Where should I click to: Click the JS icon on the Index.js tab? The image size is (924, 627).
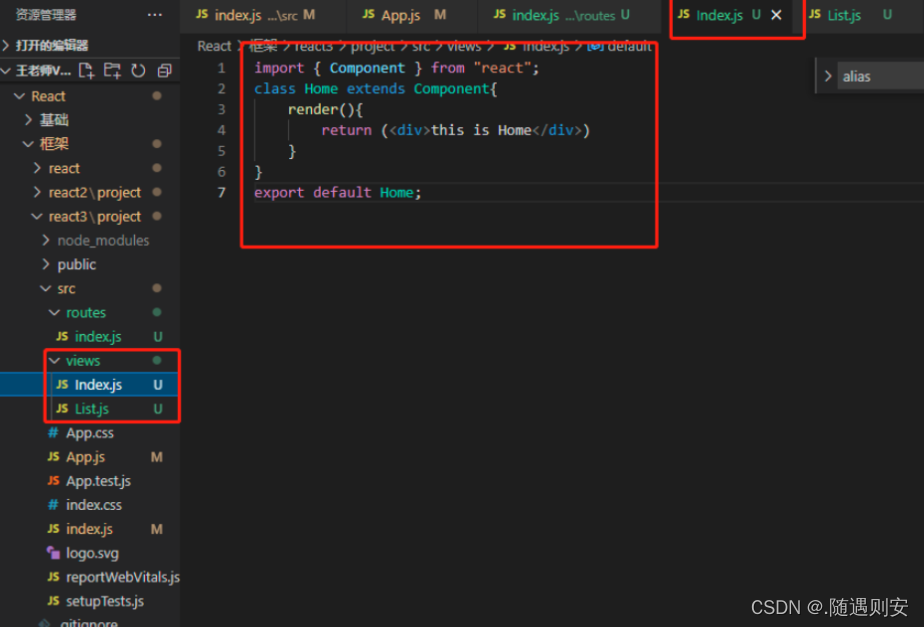[x=685, y=15]
